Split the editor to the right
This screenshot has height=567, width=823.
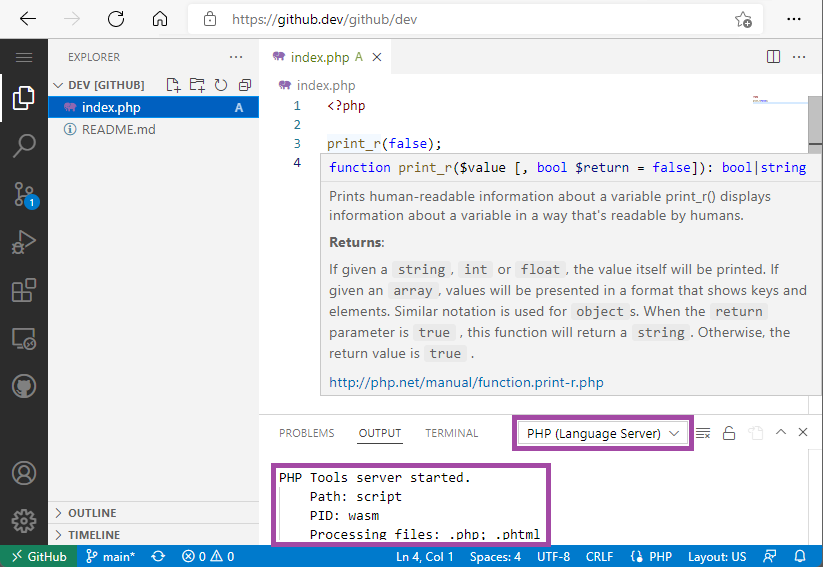pos(773,57)
